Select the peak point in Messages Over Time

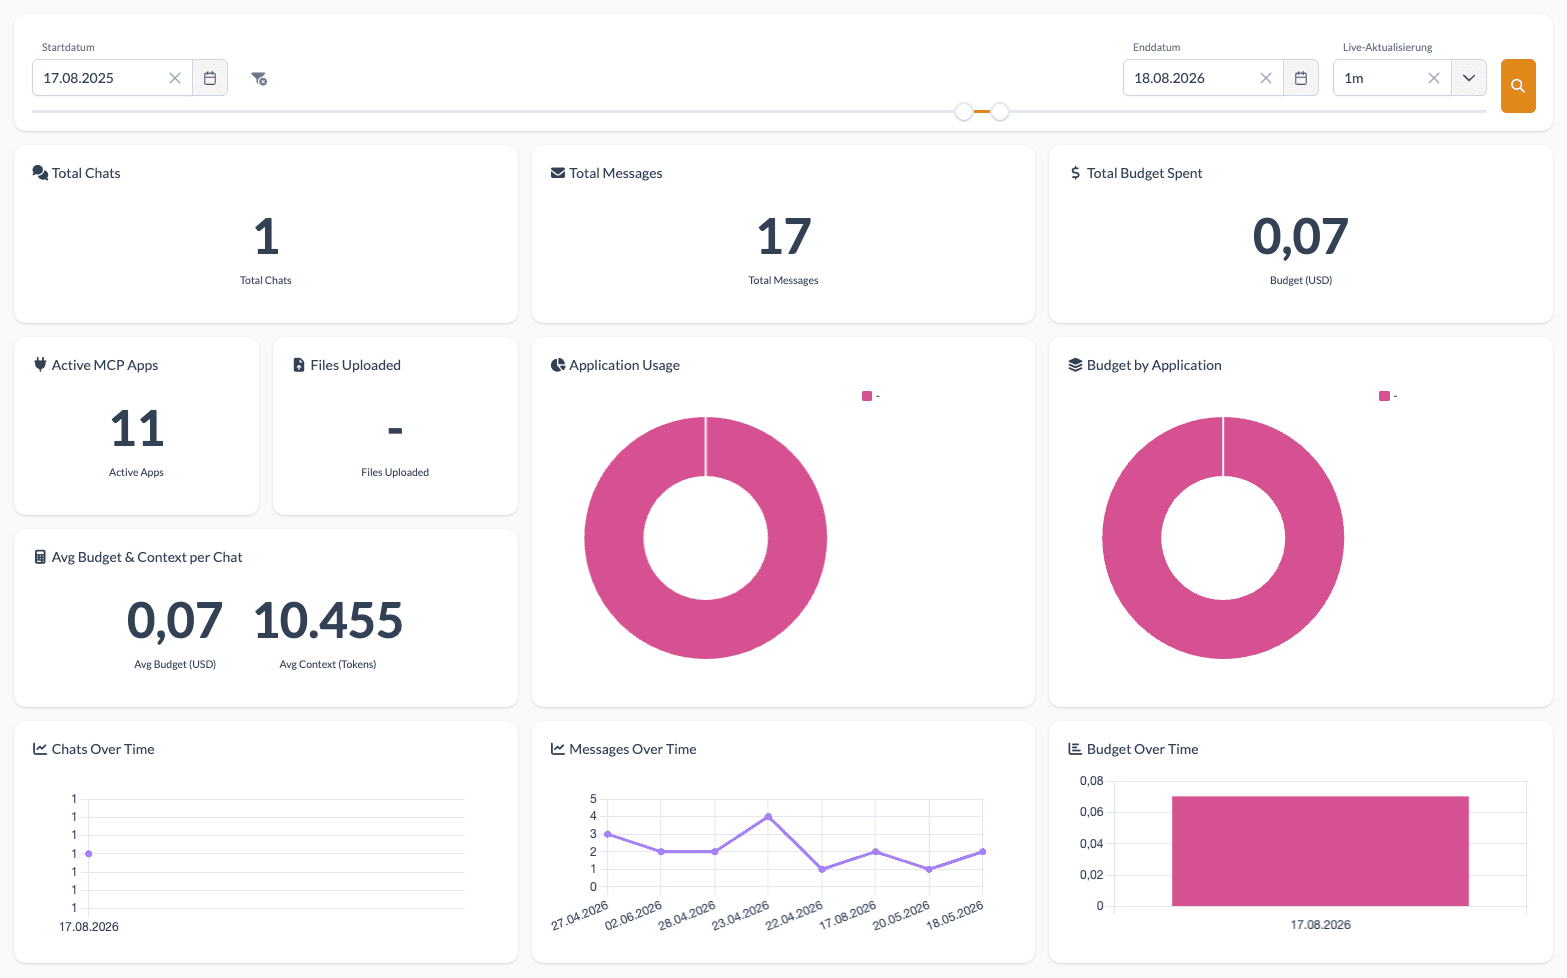point(768,817)
